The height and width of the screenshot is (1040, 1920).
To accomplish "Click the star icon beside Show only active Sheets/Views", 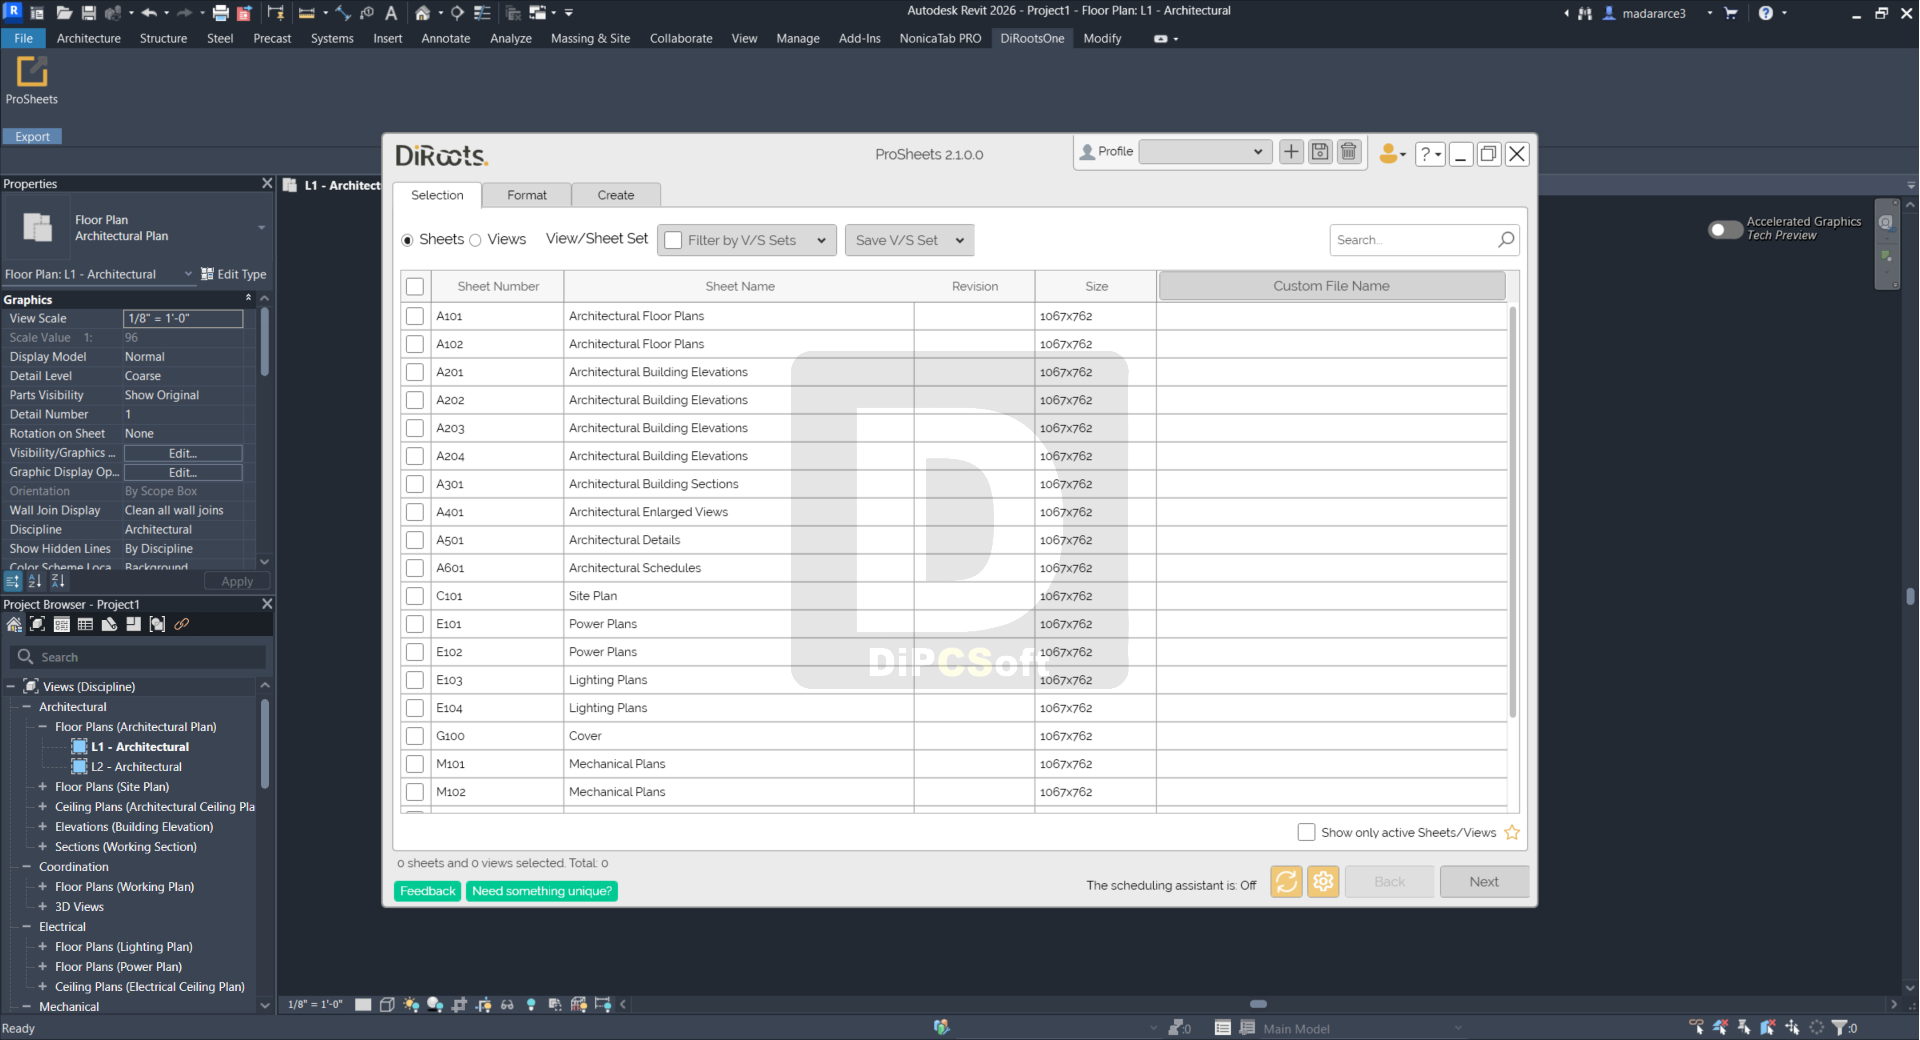I will (1512, 832).
